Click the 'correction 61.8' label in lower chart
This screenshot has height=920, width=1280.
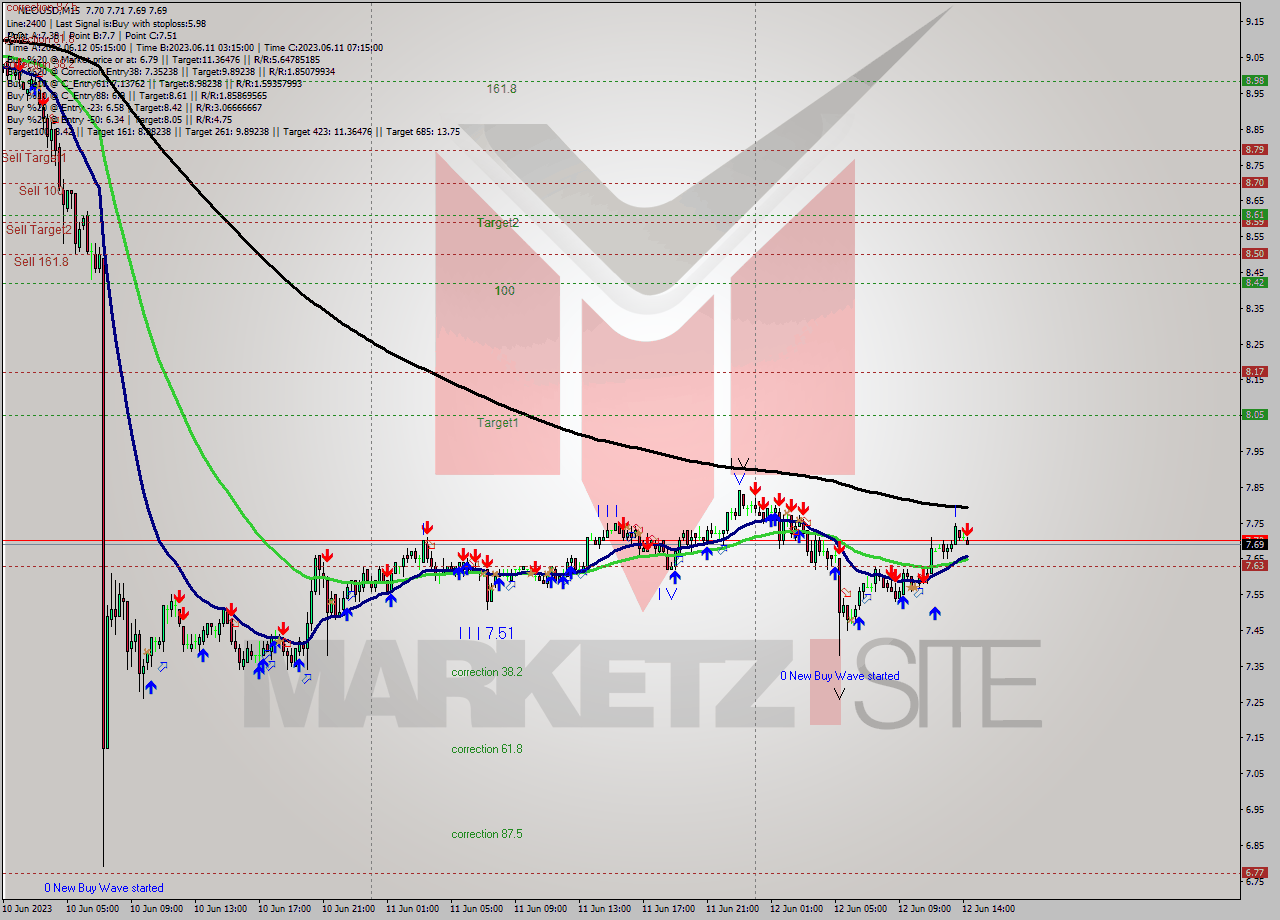(x=487, y=749)
